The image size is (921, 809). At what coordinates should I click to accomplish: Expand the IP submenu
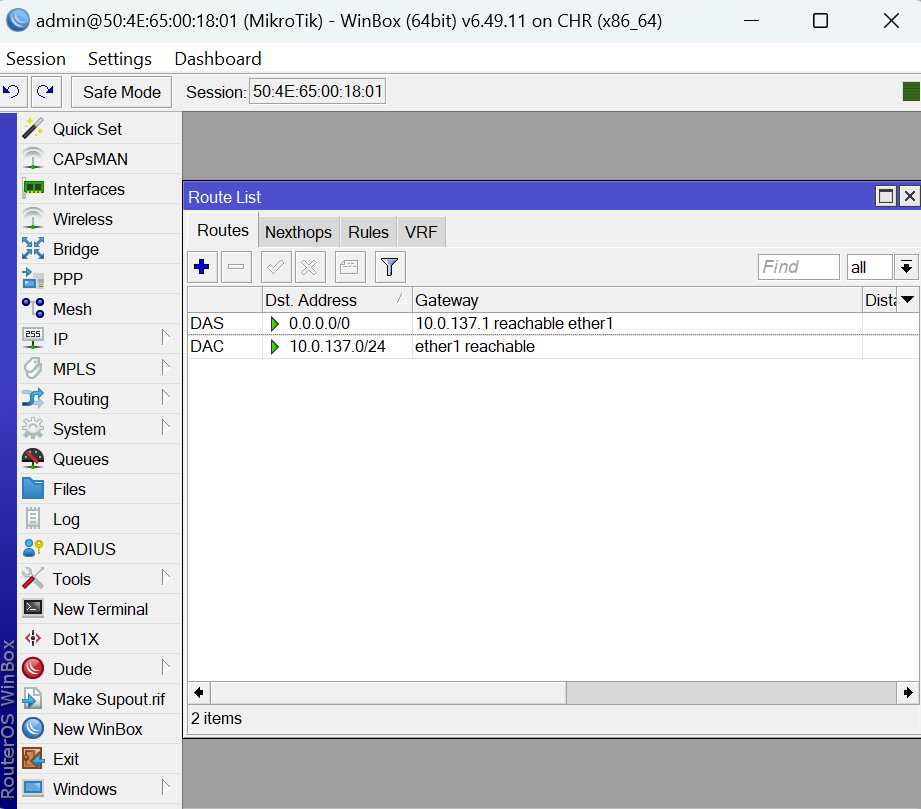(x=166, y=337)
